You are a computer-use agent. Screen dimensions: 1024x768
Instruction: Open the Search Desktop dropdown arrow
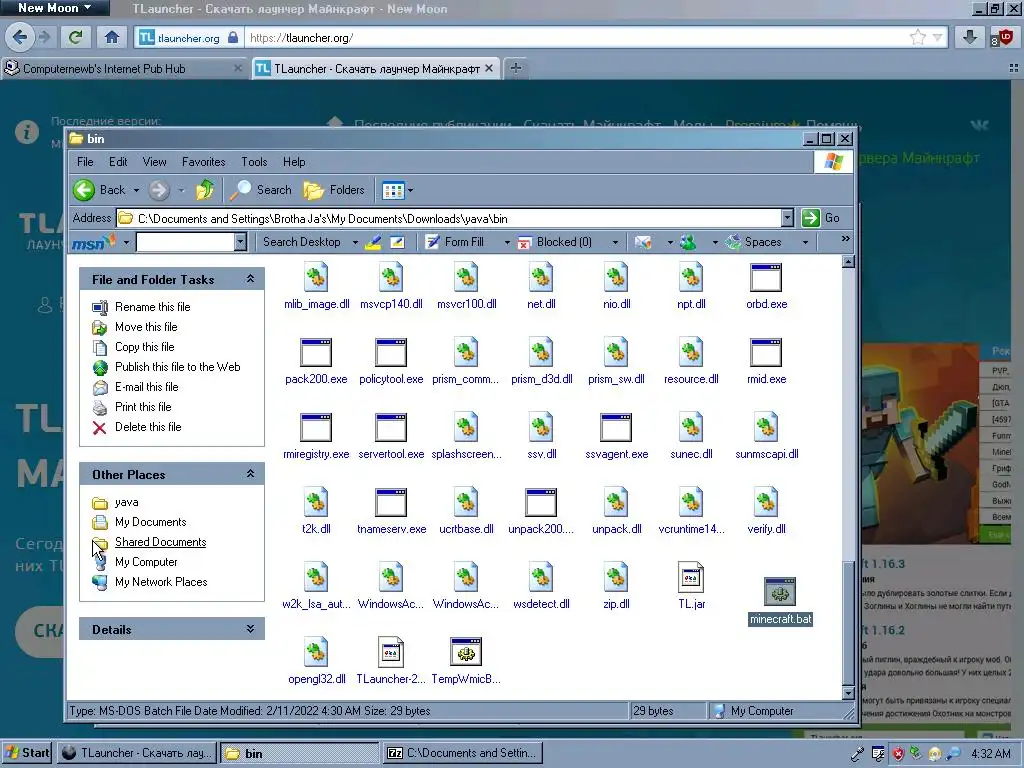(355, 243)
